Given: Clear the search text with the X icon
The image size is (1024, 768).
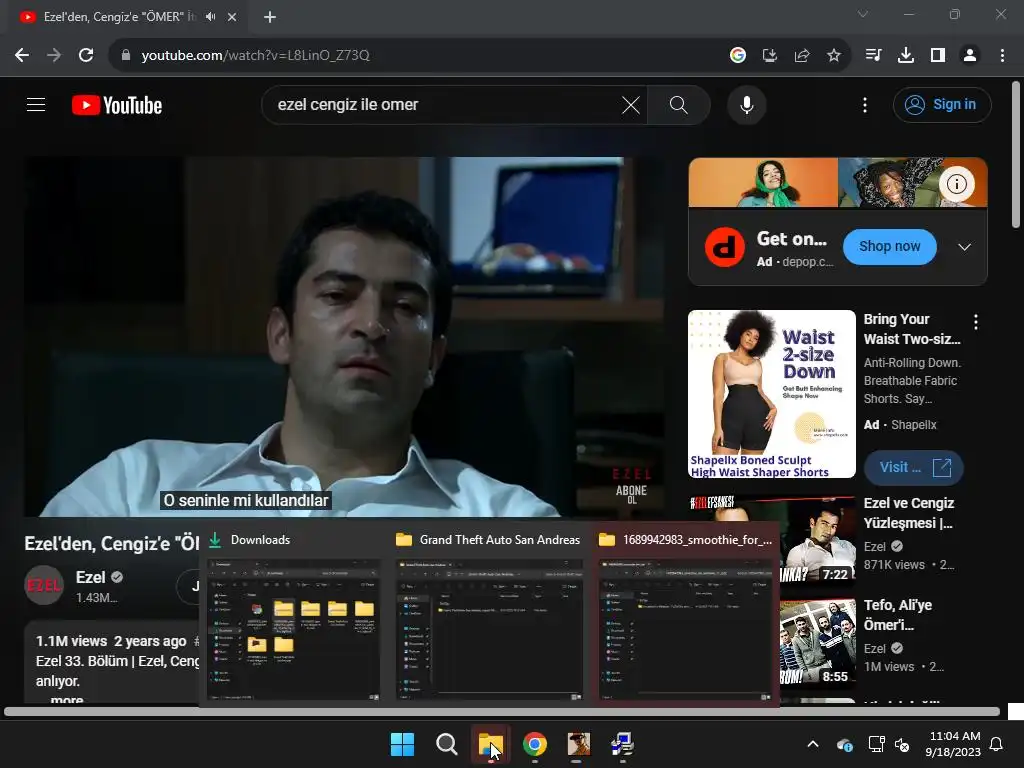Looking at the screenshot, I should pyautogui.click(x=631, y=105).
